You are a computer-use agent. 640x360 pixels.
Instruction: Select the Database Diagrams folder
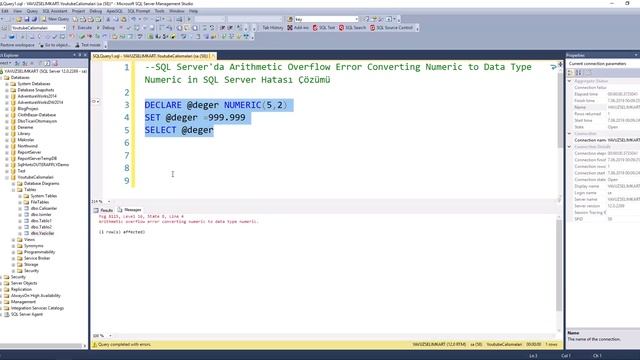[x=41, y=183]
